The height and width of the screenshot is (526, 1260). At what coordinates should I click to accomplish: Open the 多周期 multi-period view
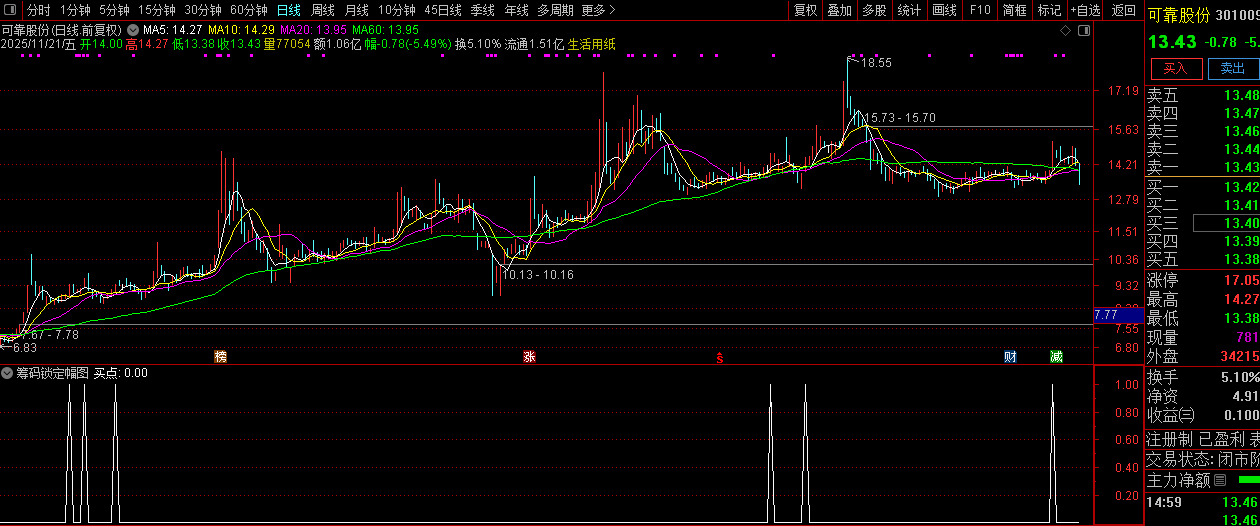point(555,10)
